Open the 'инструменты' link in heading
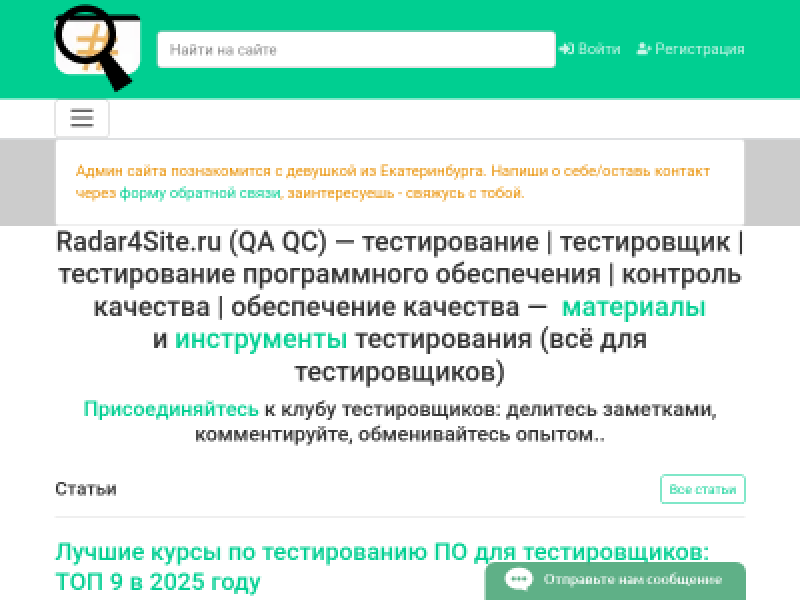The image size is (800, 600). (x=261, y=339)
